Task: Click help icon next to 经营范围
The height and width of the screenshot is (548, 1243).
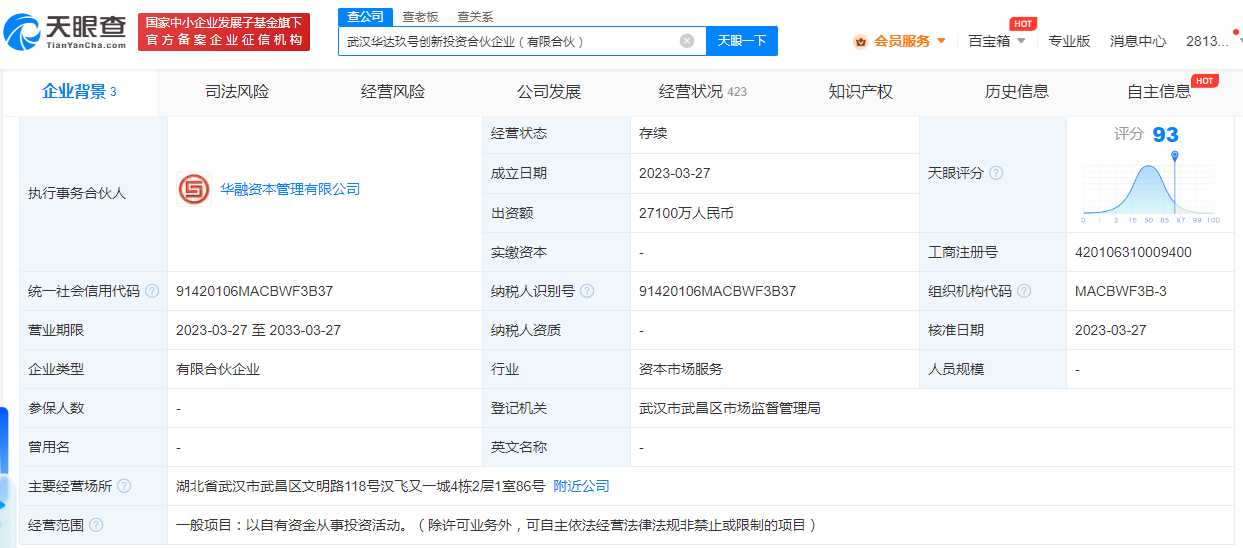Action: click(x=96, y=525)
